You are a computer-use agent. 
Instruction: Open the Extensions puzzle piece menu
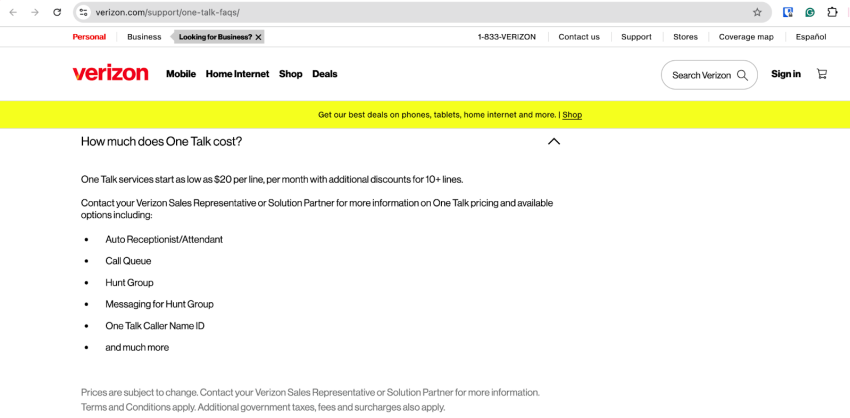832,12
